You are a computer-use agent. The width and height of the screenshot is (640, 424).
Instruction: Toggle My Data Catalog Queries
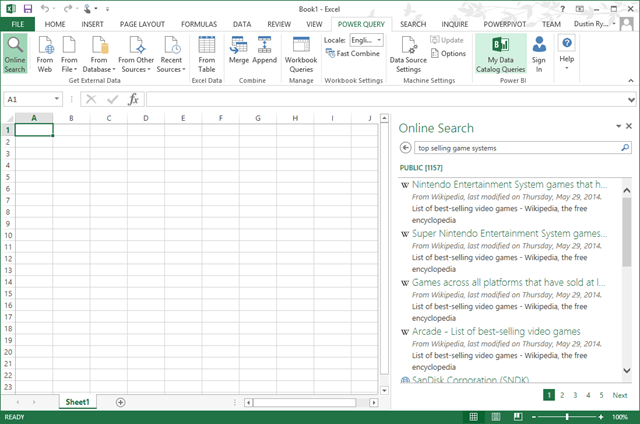(x=500, y=54)
